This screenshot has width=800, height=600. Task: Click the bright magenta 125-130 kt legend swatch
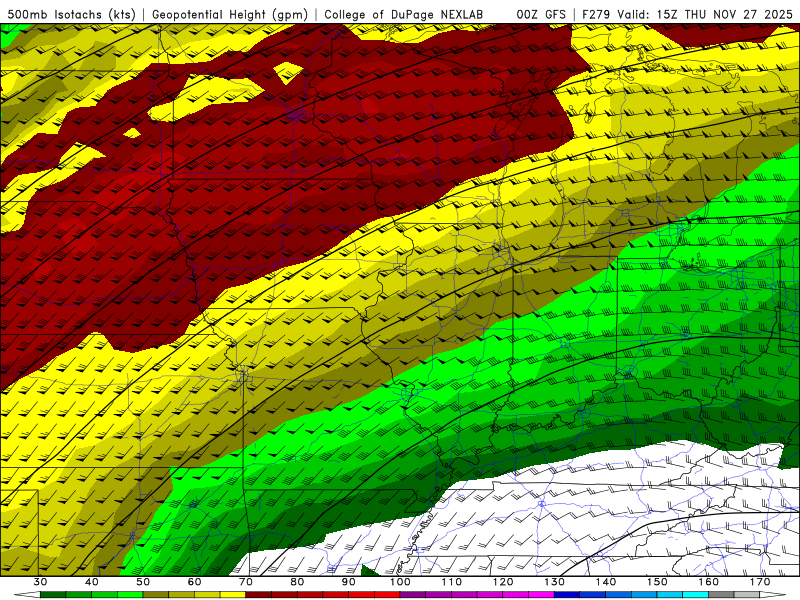tap(542, 595)
